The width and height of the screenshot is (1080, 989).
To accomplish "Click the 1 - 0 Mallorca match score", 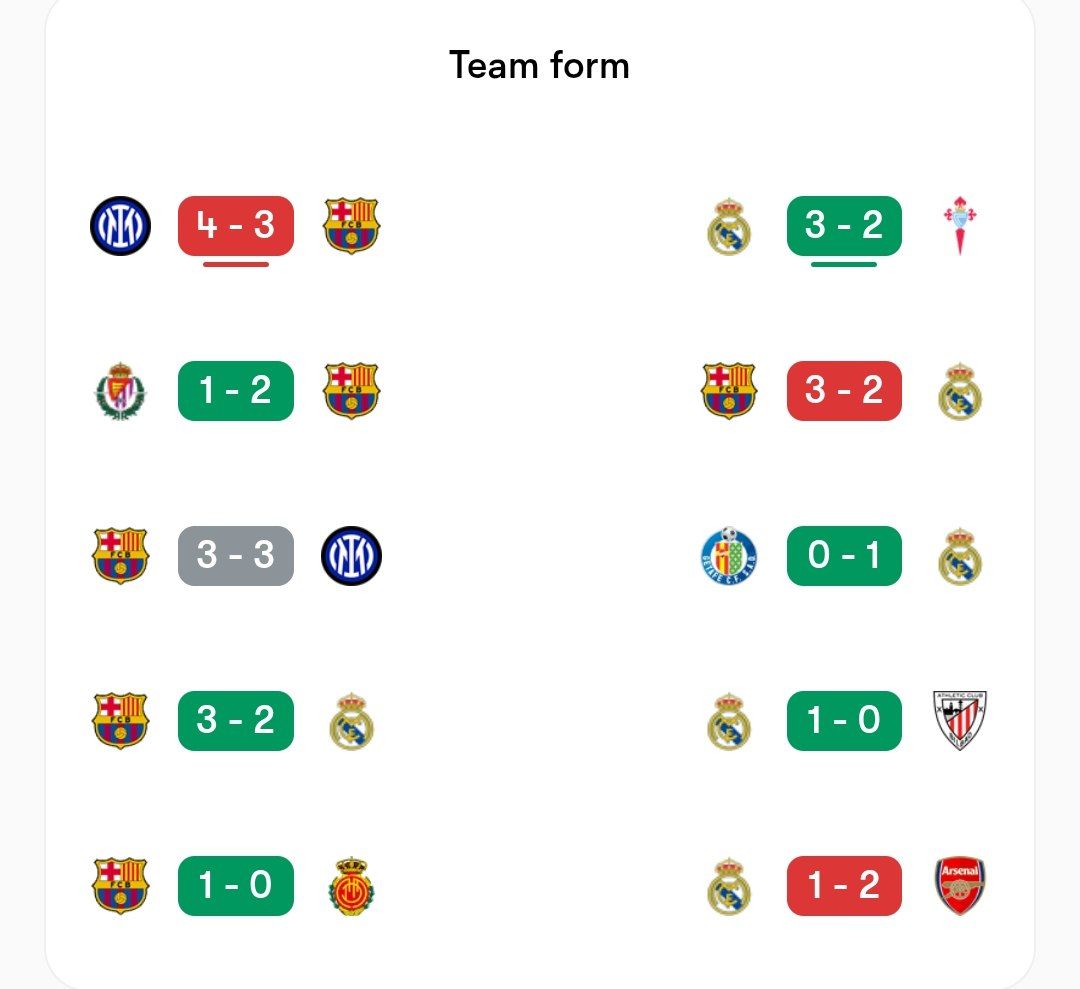I will pos(236,886).
